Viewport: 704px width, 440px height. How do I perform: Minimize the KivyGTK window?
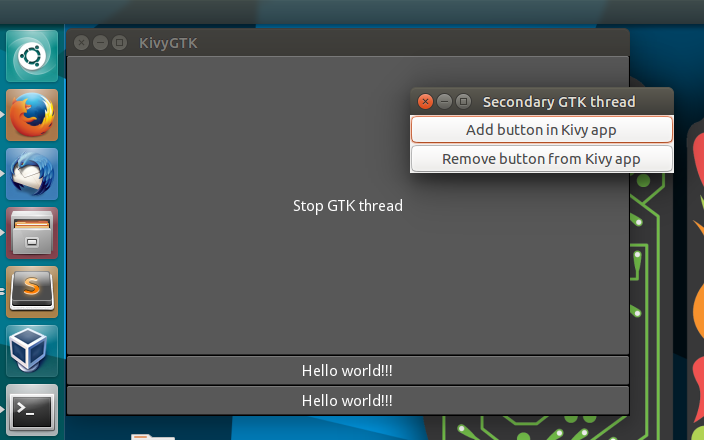coord(101,43)
